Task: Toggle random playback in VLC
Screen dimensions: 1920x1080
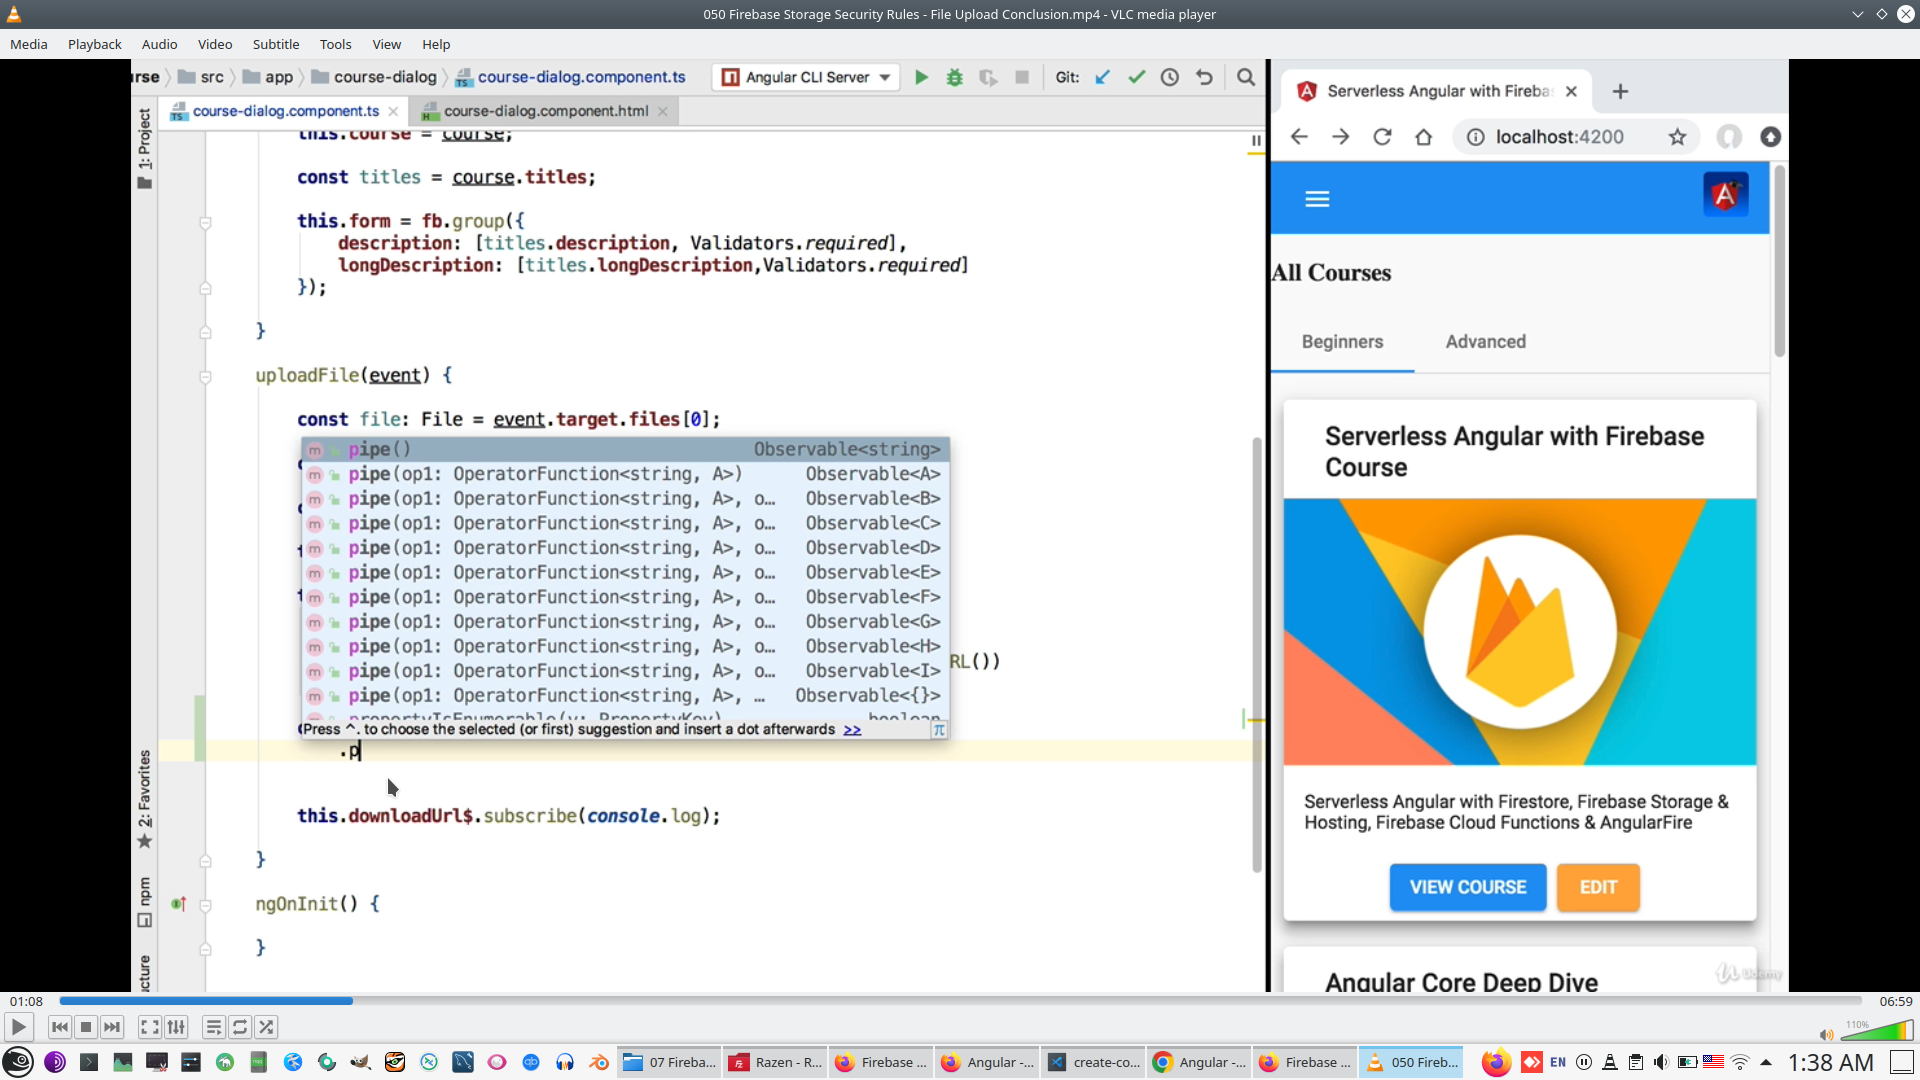Action: coord(266,1027)
